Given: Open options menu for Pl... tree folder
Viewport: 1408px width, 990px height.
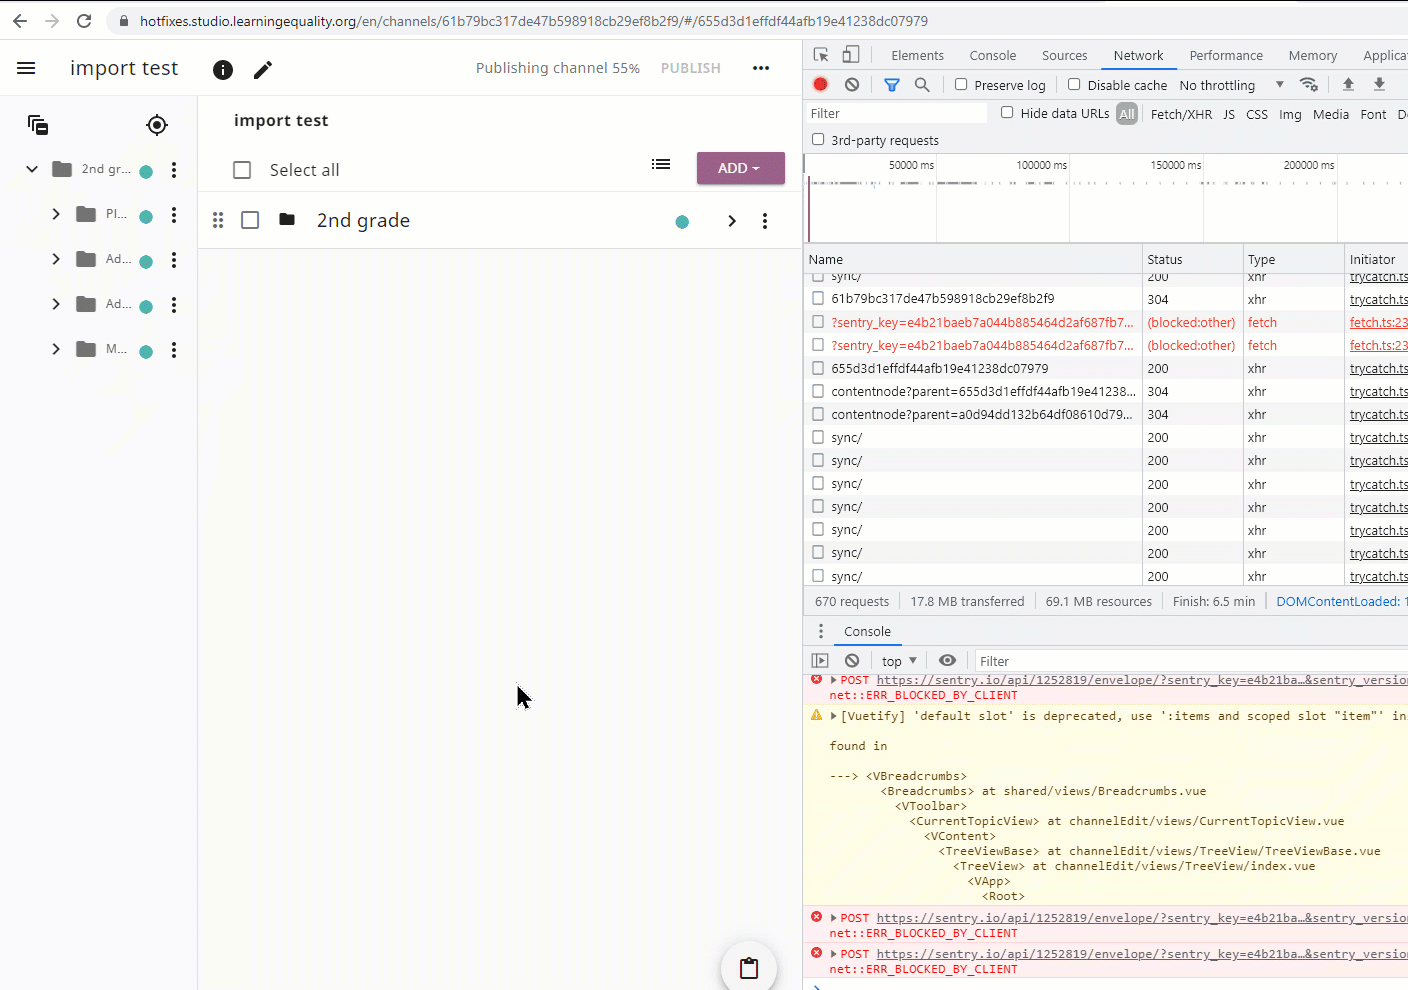Looking at the screenshot, I should coord(174,215).
